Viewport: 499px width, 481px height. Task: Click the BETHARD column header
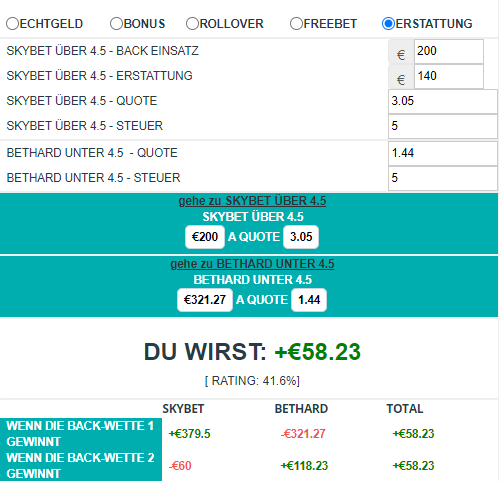pyautogui.click(x=301, y=409)
